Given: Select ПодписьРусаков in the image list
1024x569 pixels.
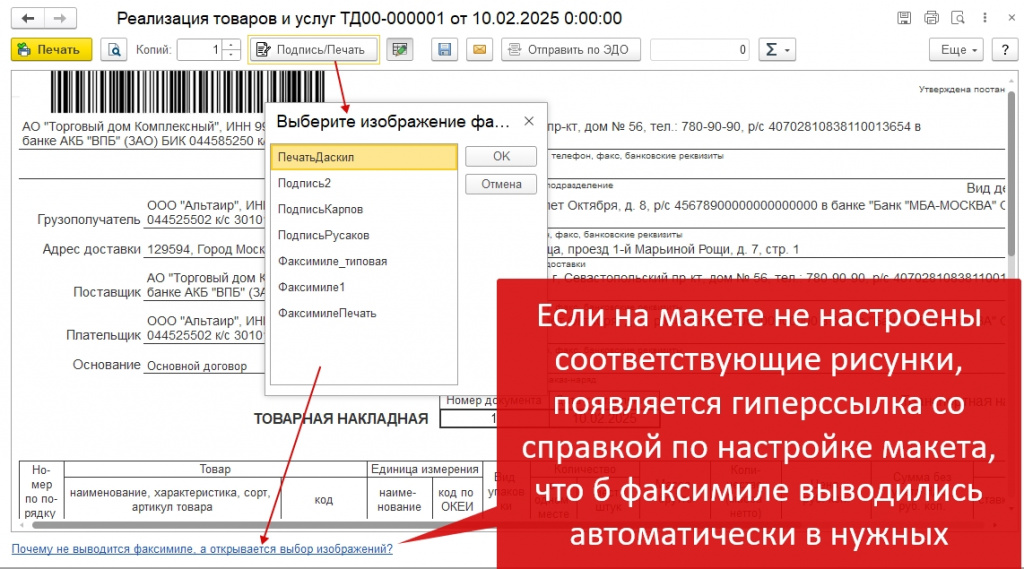Looking at the screenshot, I should 364,235.
